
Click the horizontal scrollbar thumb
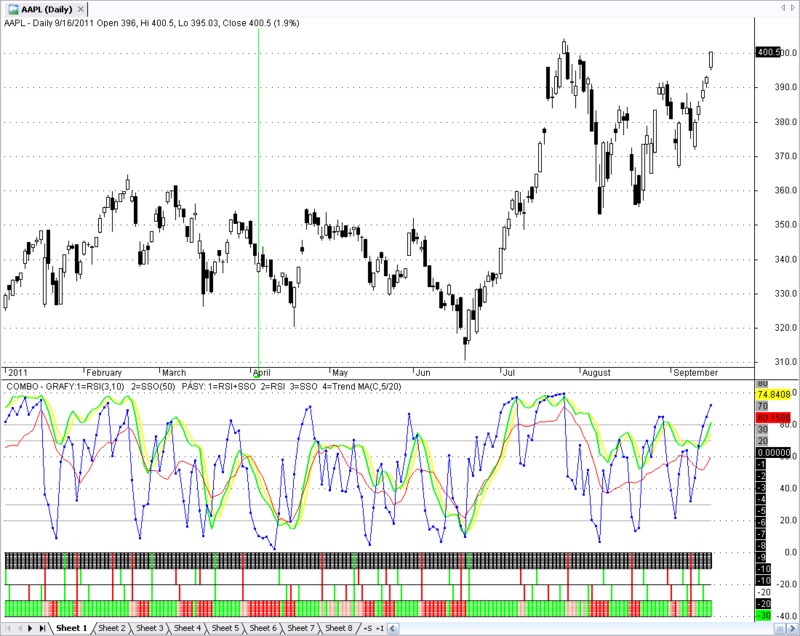point(780,628)
